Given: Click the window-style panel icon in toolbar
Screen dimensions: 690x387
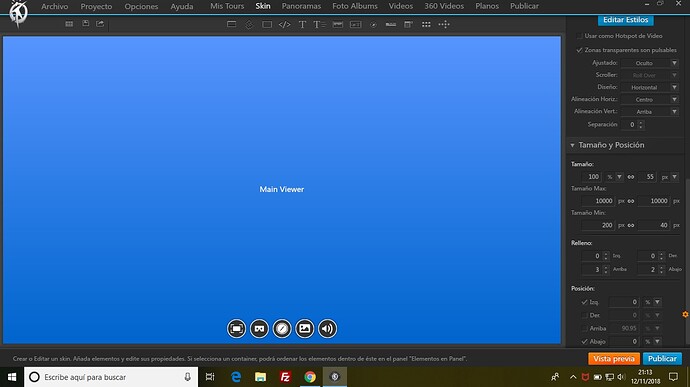Looking at the screenshot, I should [408, 25].
